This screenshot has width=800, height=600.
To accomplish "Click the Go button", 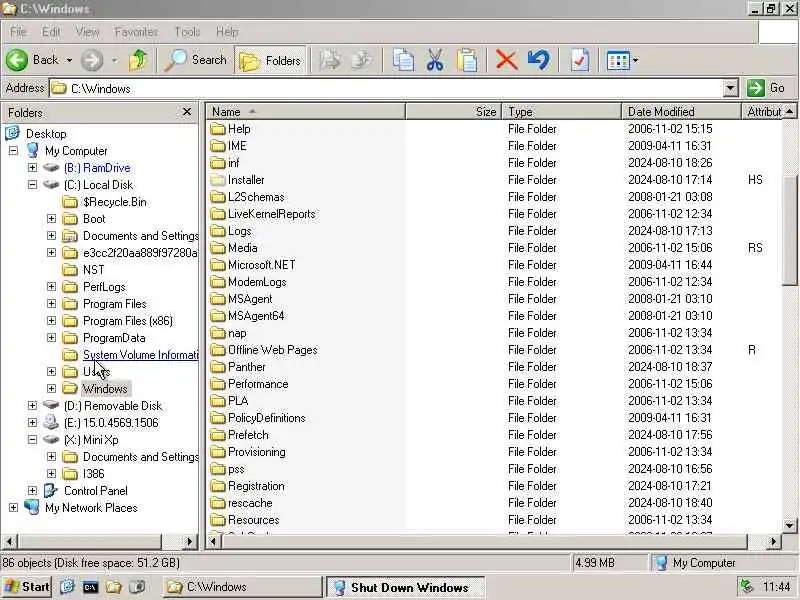I will [766, 88].
